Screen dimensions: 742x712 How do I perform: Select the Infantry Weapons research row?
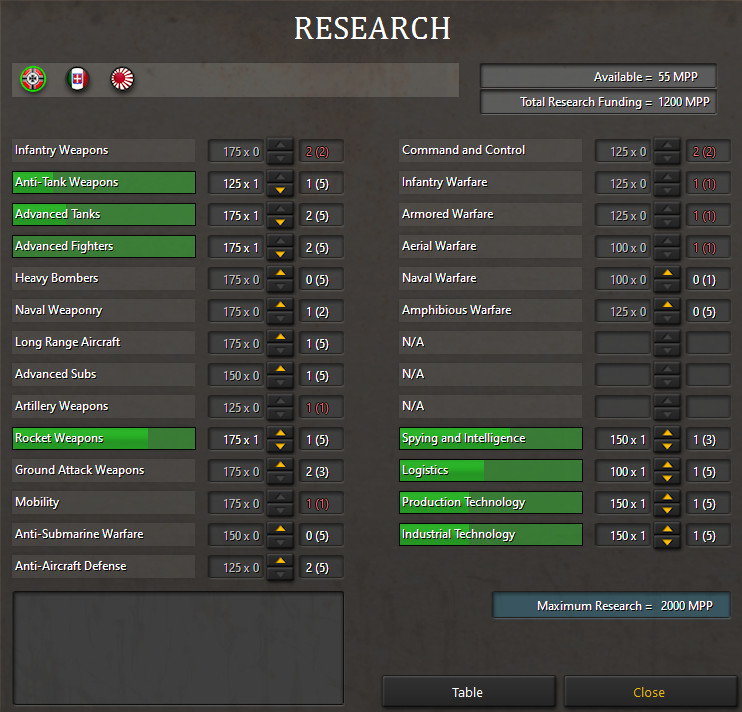104,150
